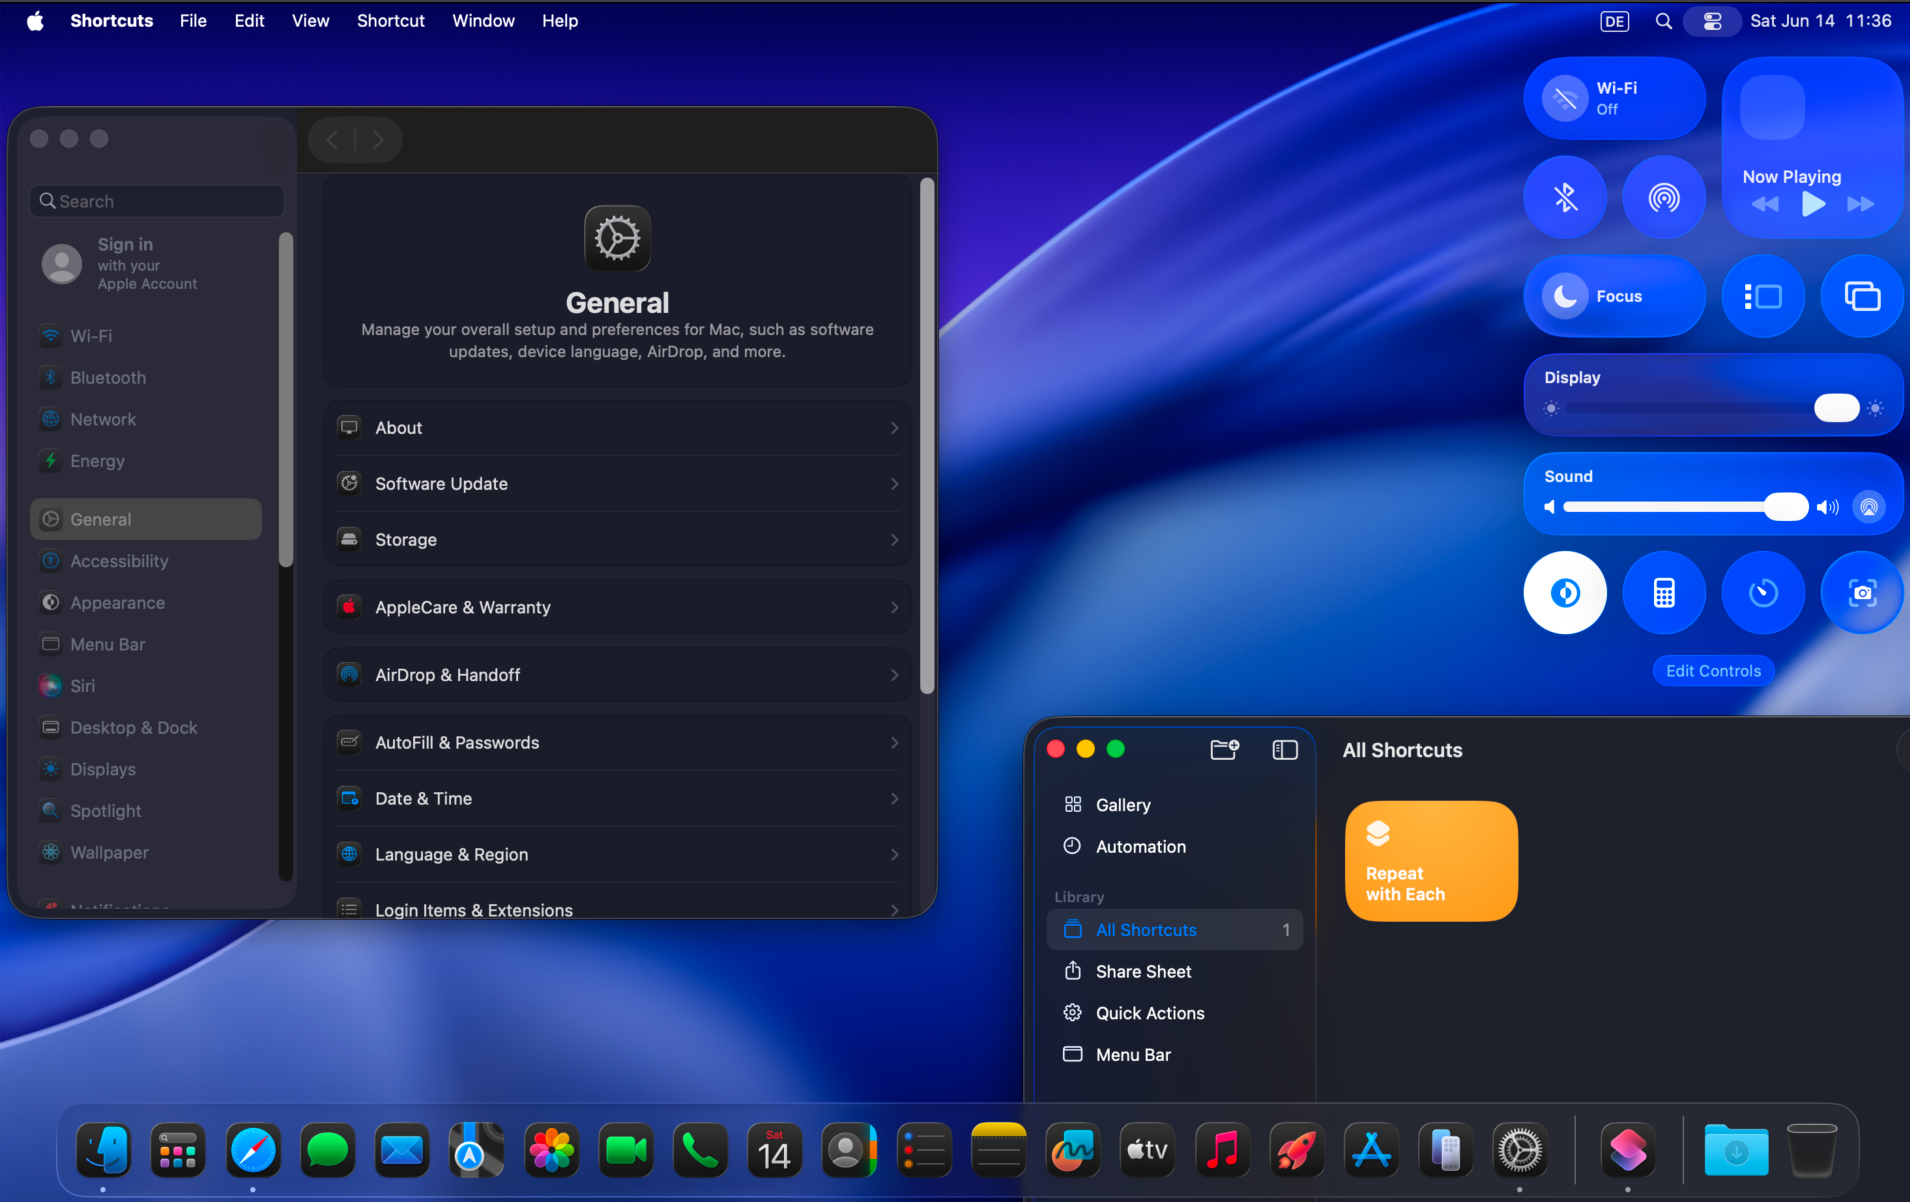The image size is (1910, 1202).
Task: Open Freeform from the Dock
Action: (1073, 1152)
